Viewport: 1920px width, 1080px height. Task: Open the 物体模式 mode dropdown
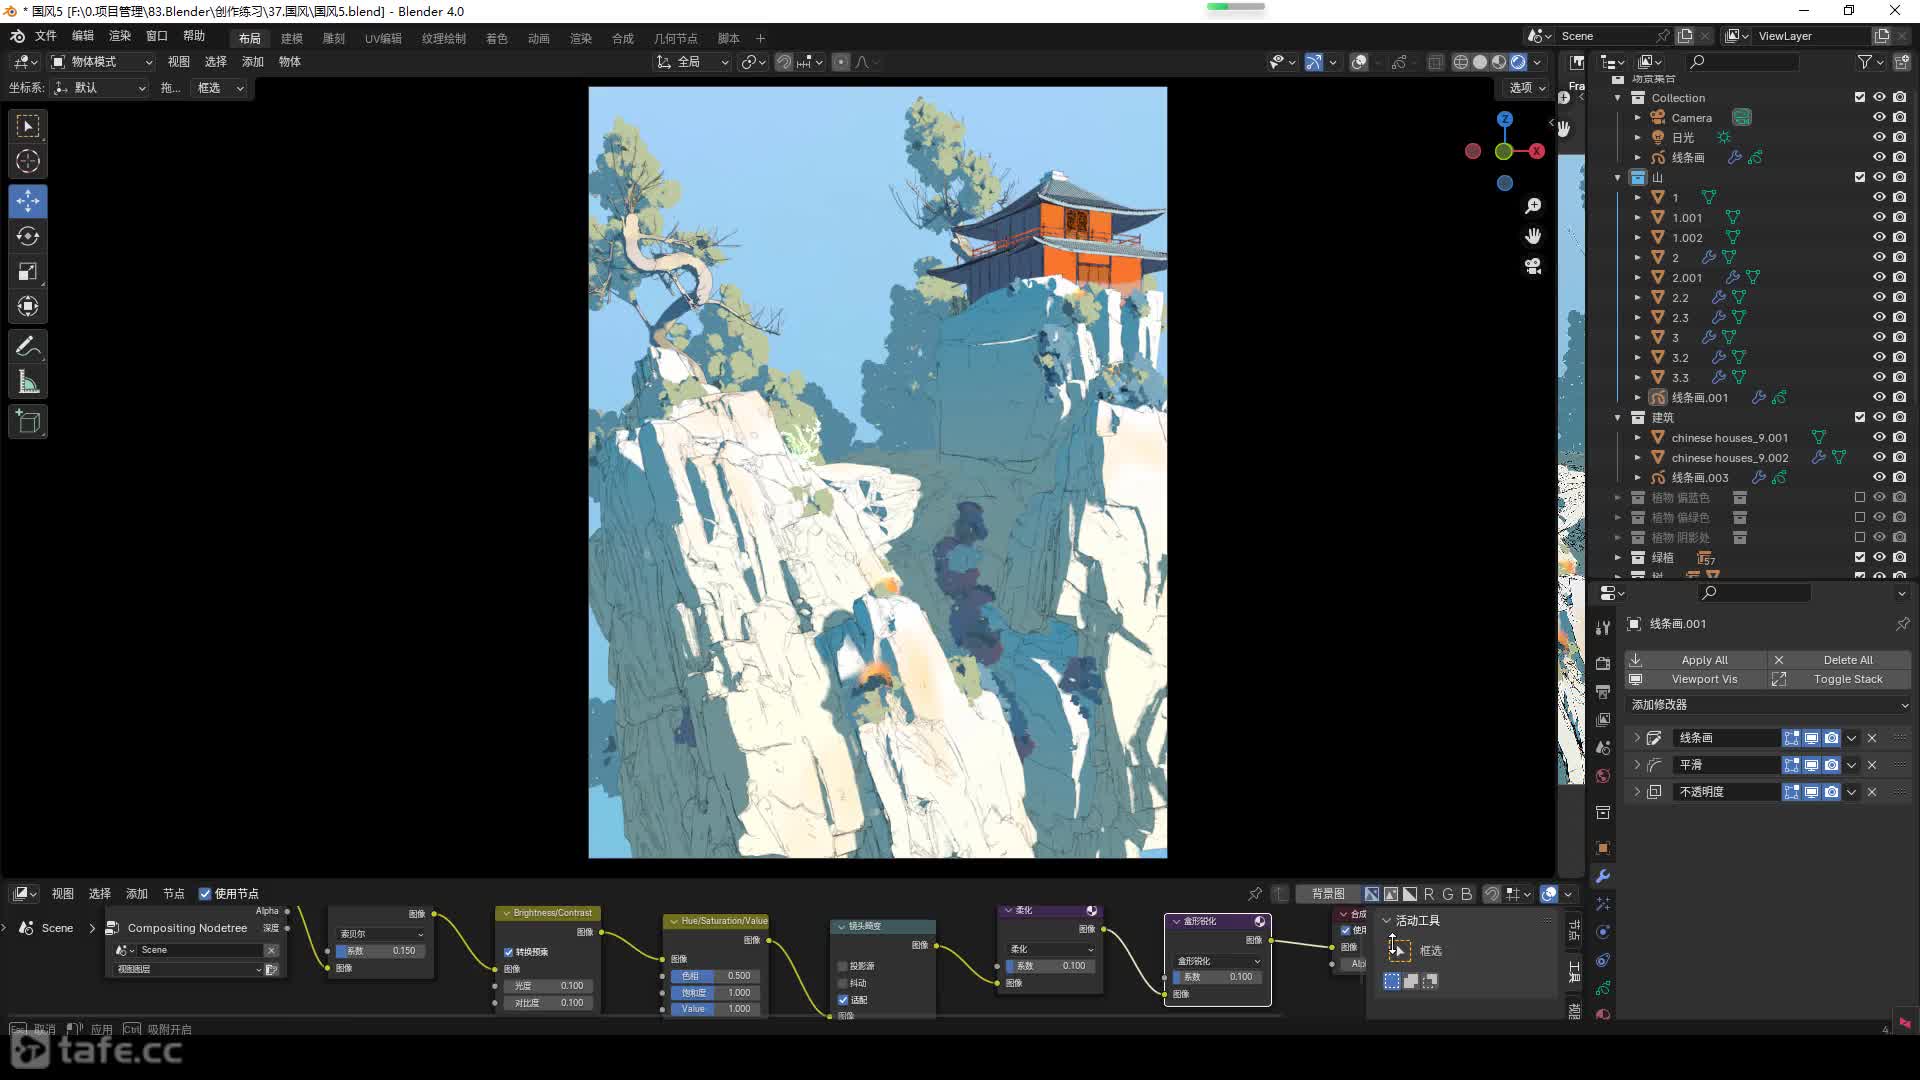(x=102, y=62)
